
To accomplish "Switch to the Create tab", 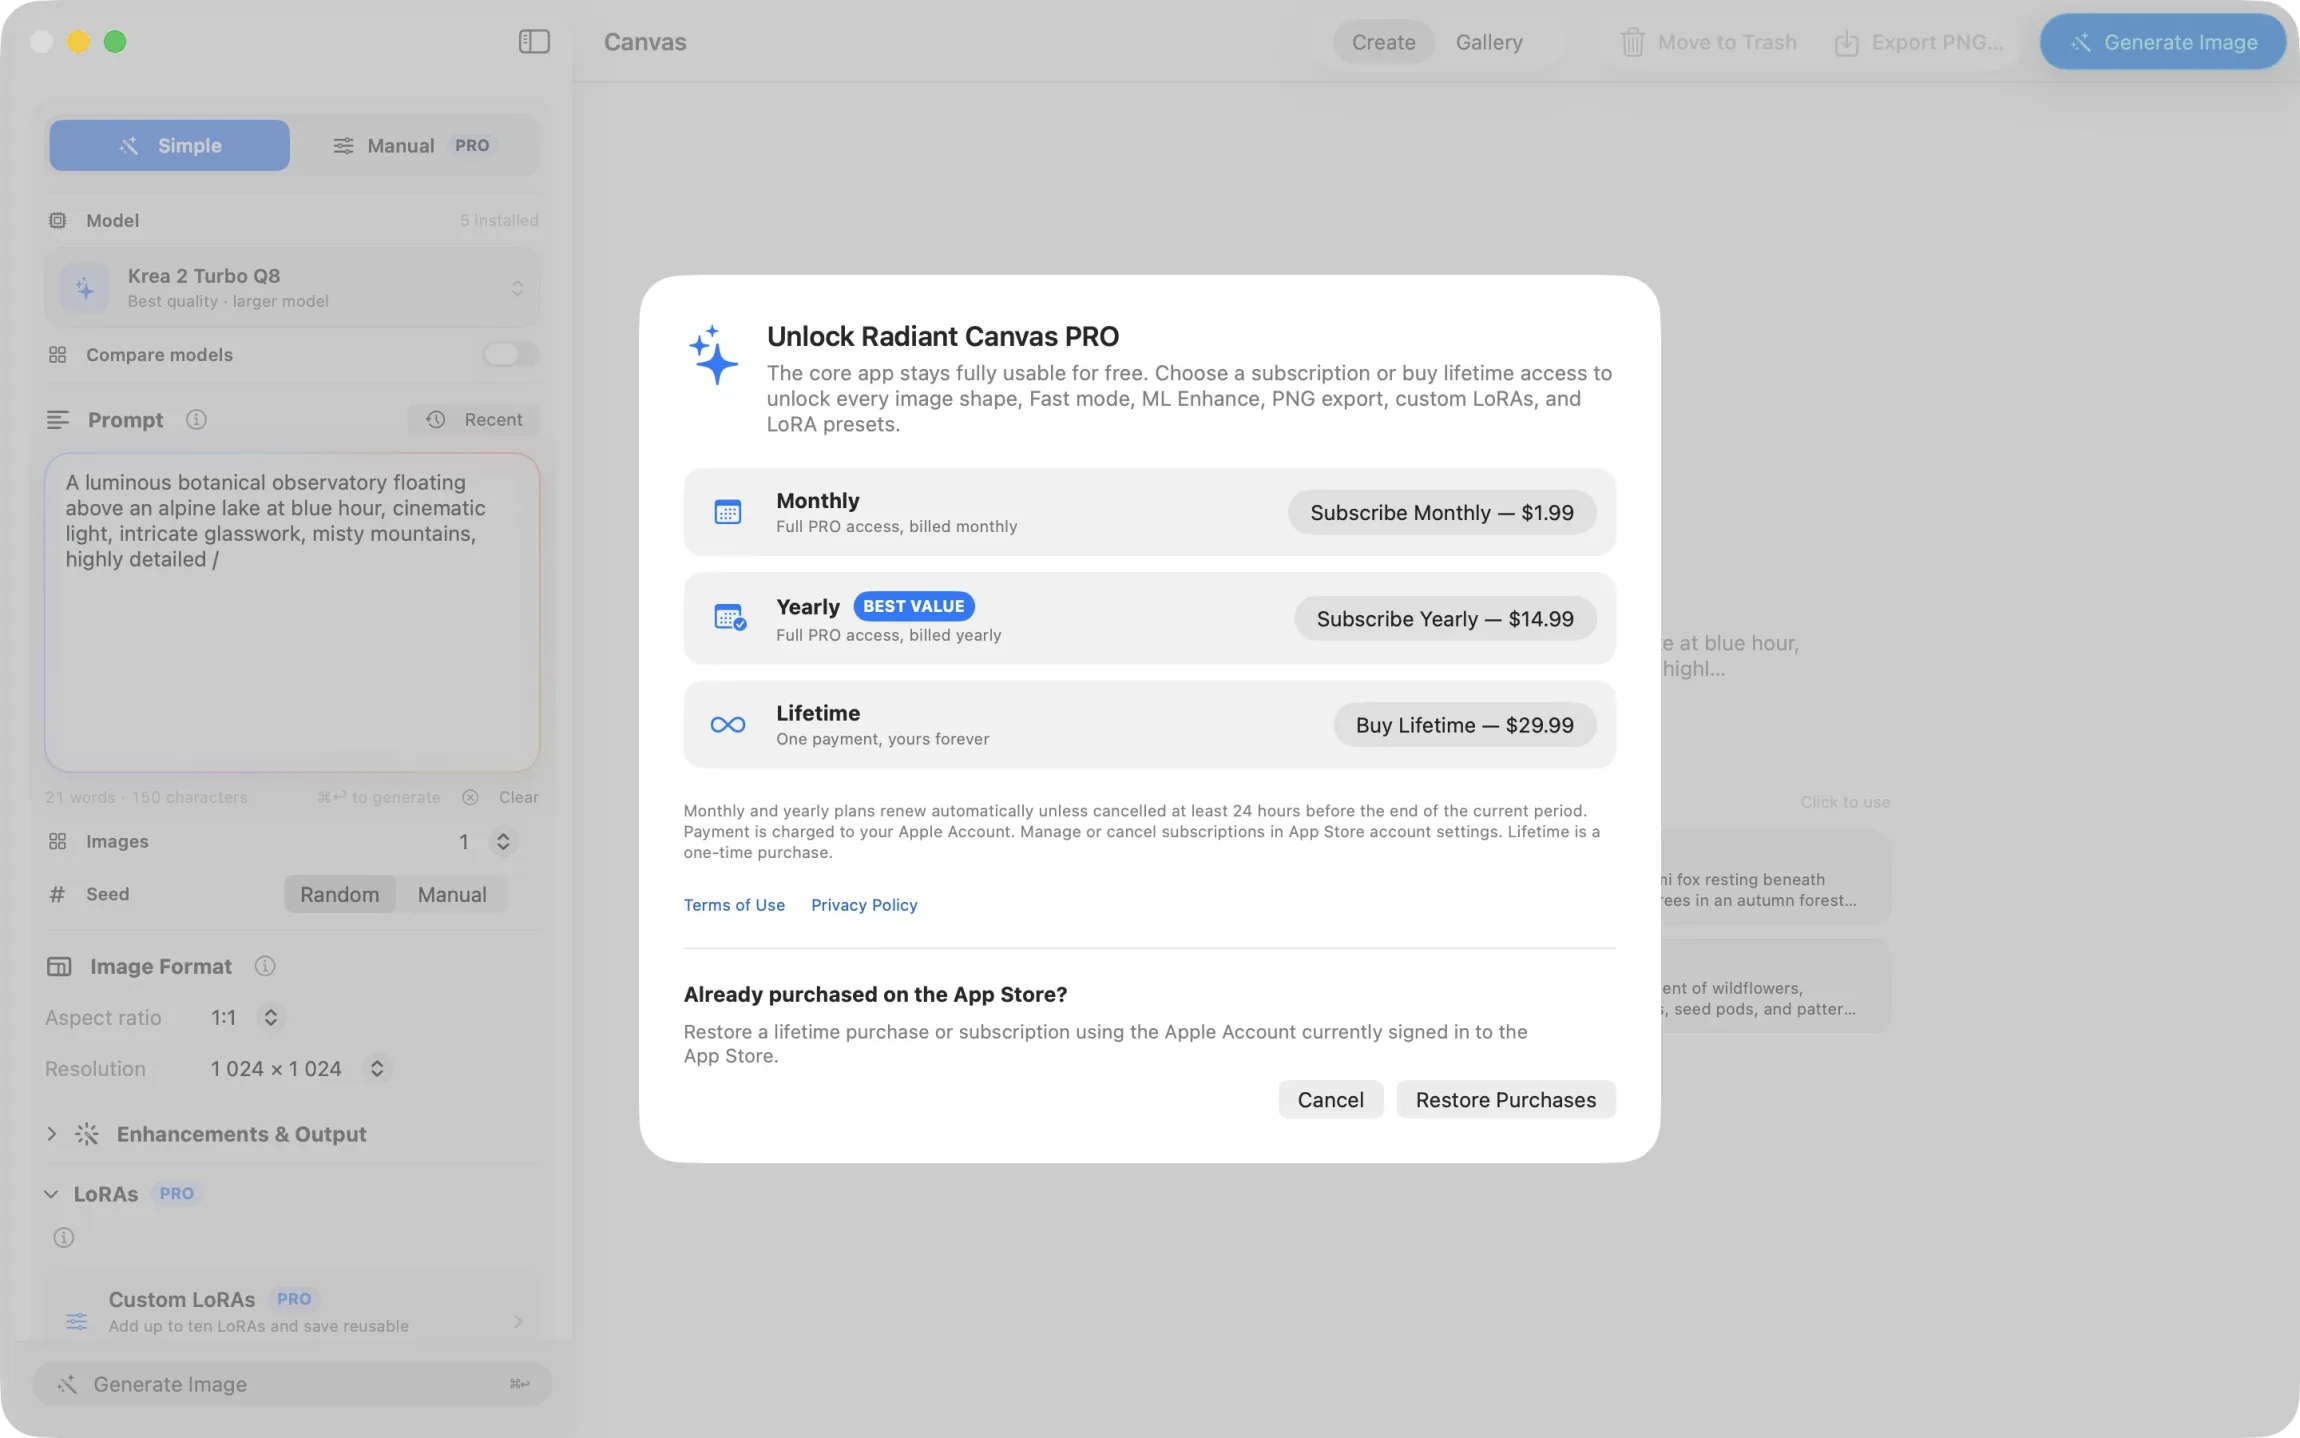I will coord(1384,42).
